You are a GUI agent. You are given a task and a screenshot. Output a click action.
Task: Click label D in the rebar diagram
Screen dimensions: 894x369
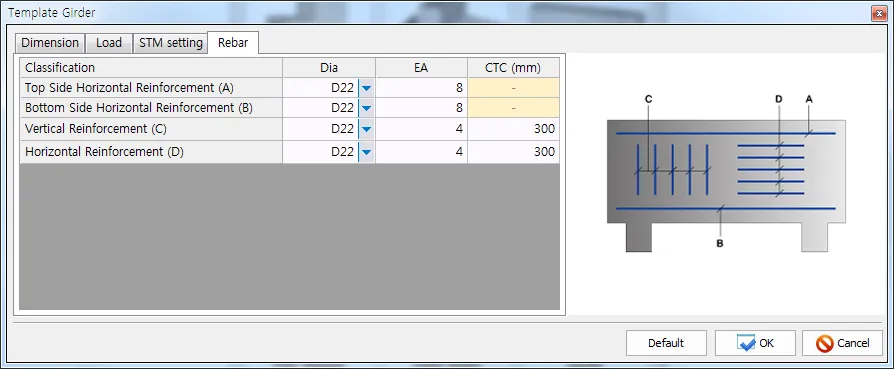click(x=779, y=99)
